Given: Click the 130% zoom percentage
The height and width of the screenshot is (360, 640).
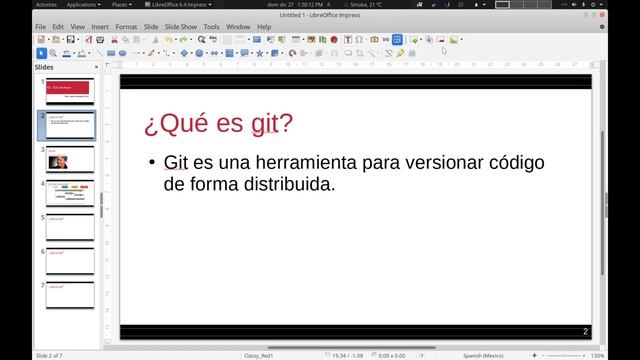Looking at the screenshot, I should coord(598,356).
